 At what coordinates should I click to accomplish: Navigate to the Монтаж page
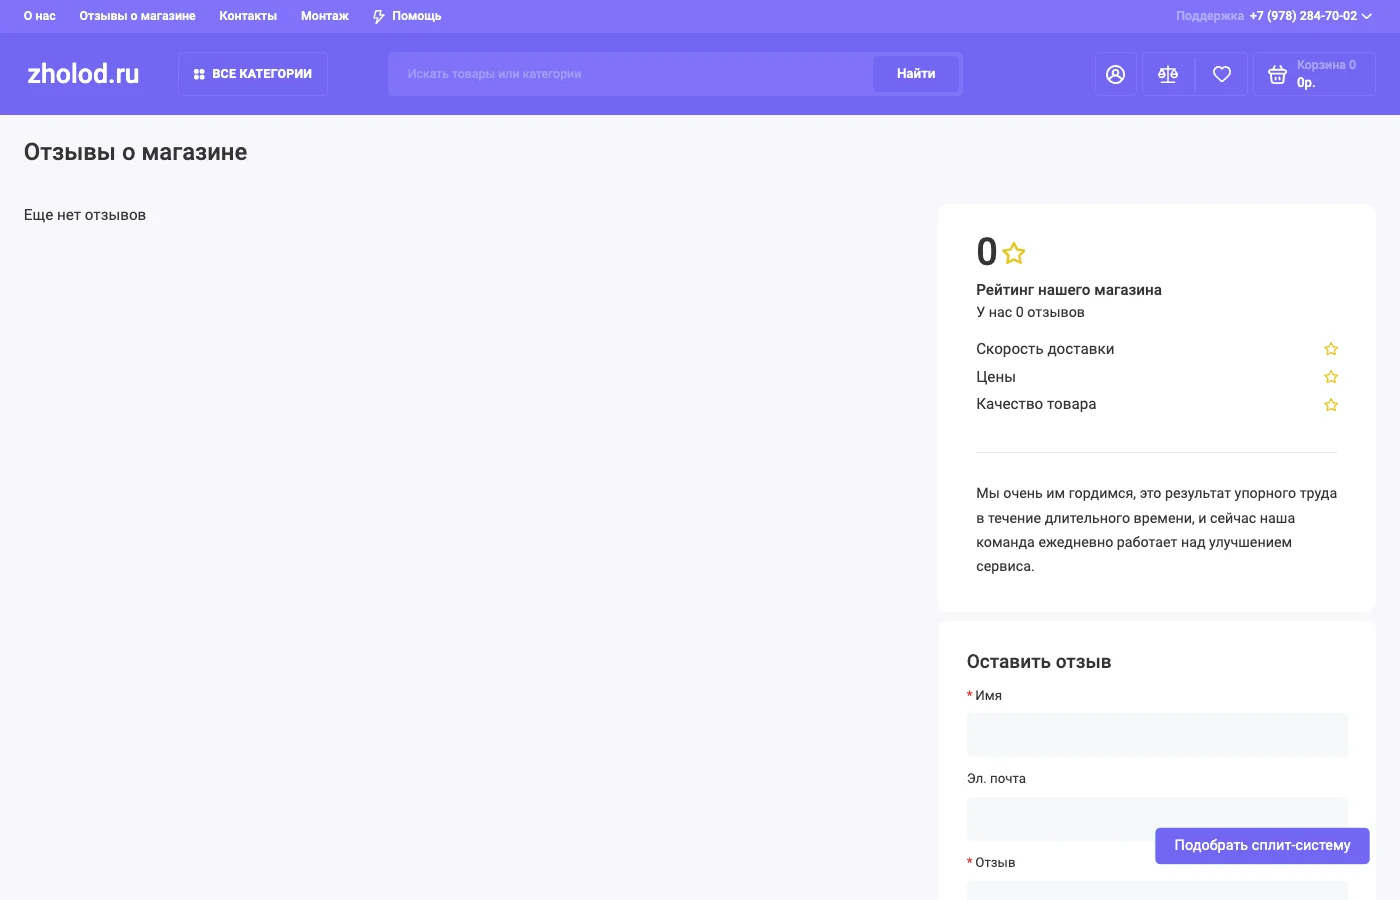pyautogui.click(x=324, y=16)
